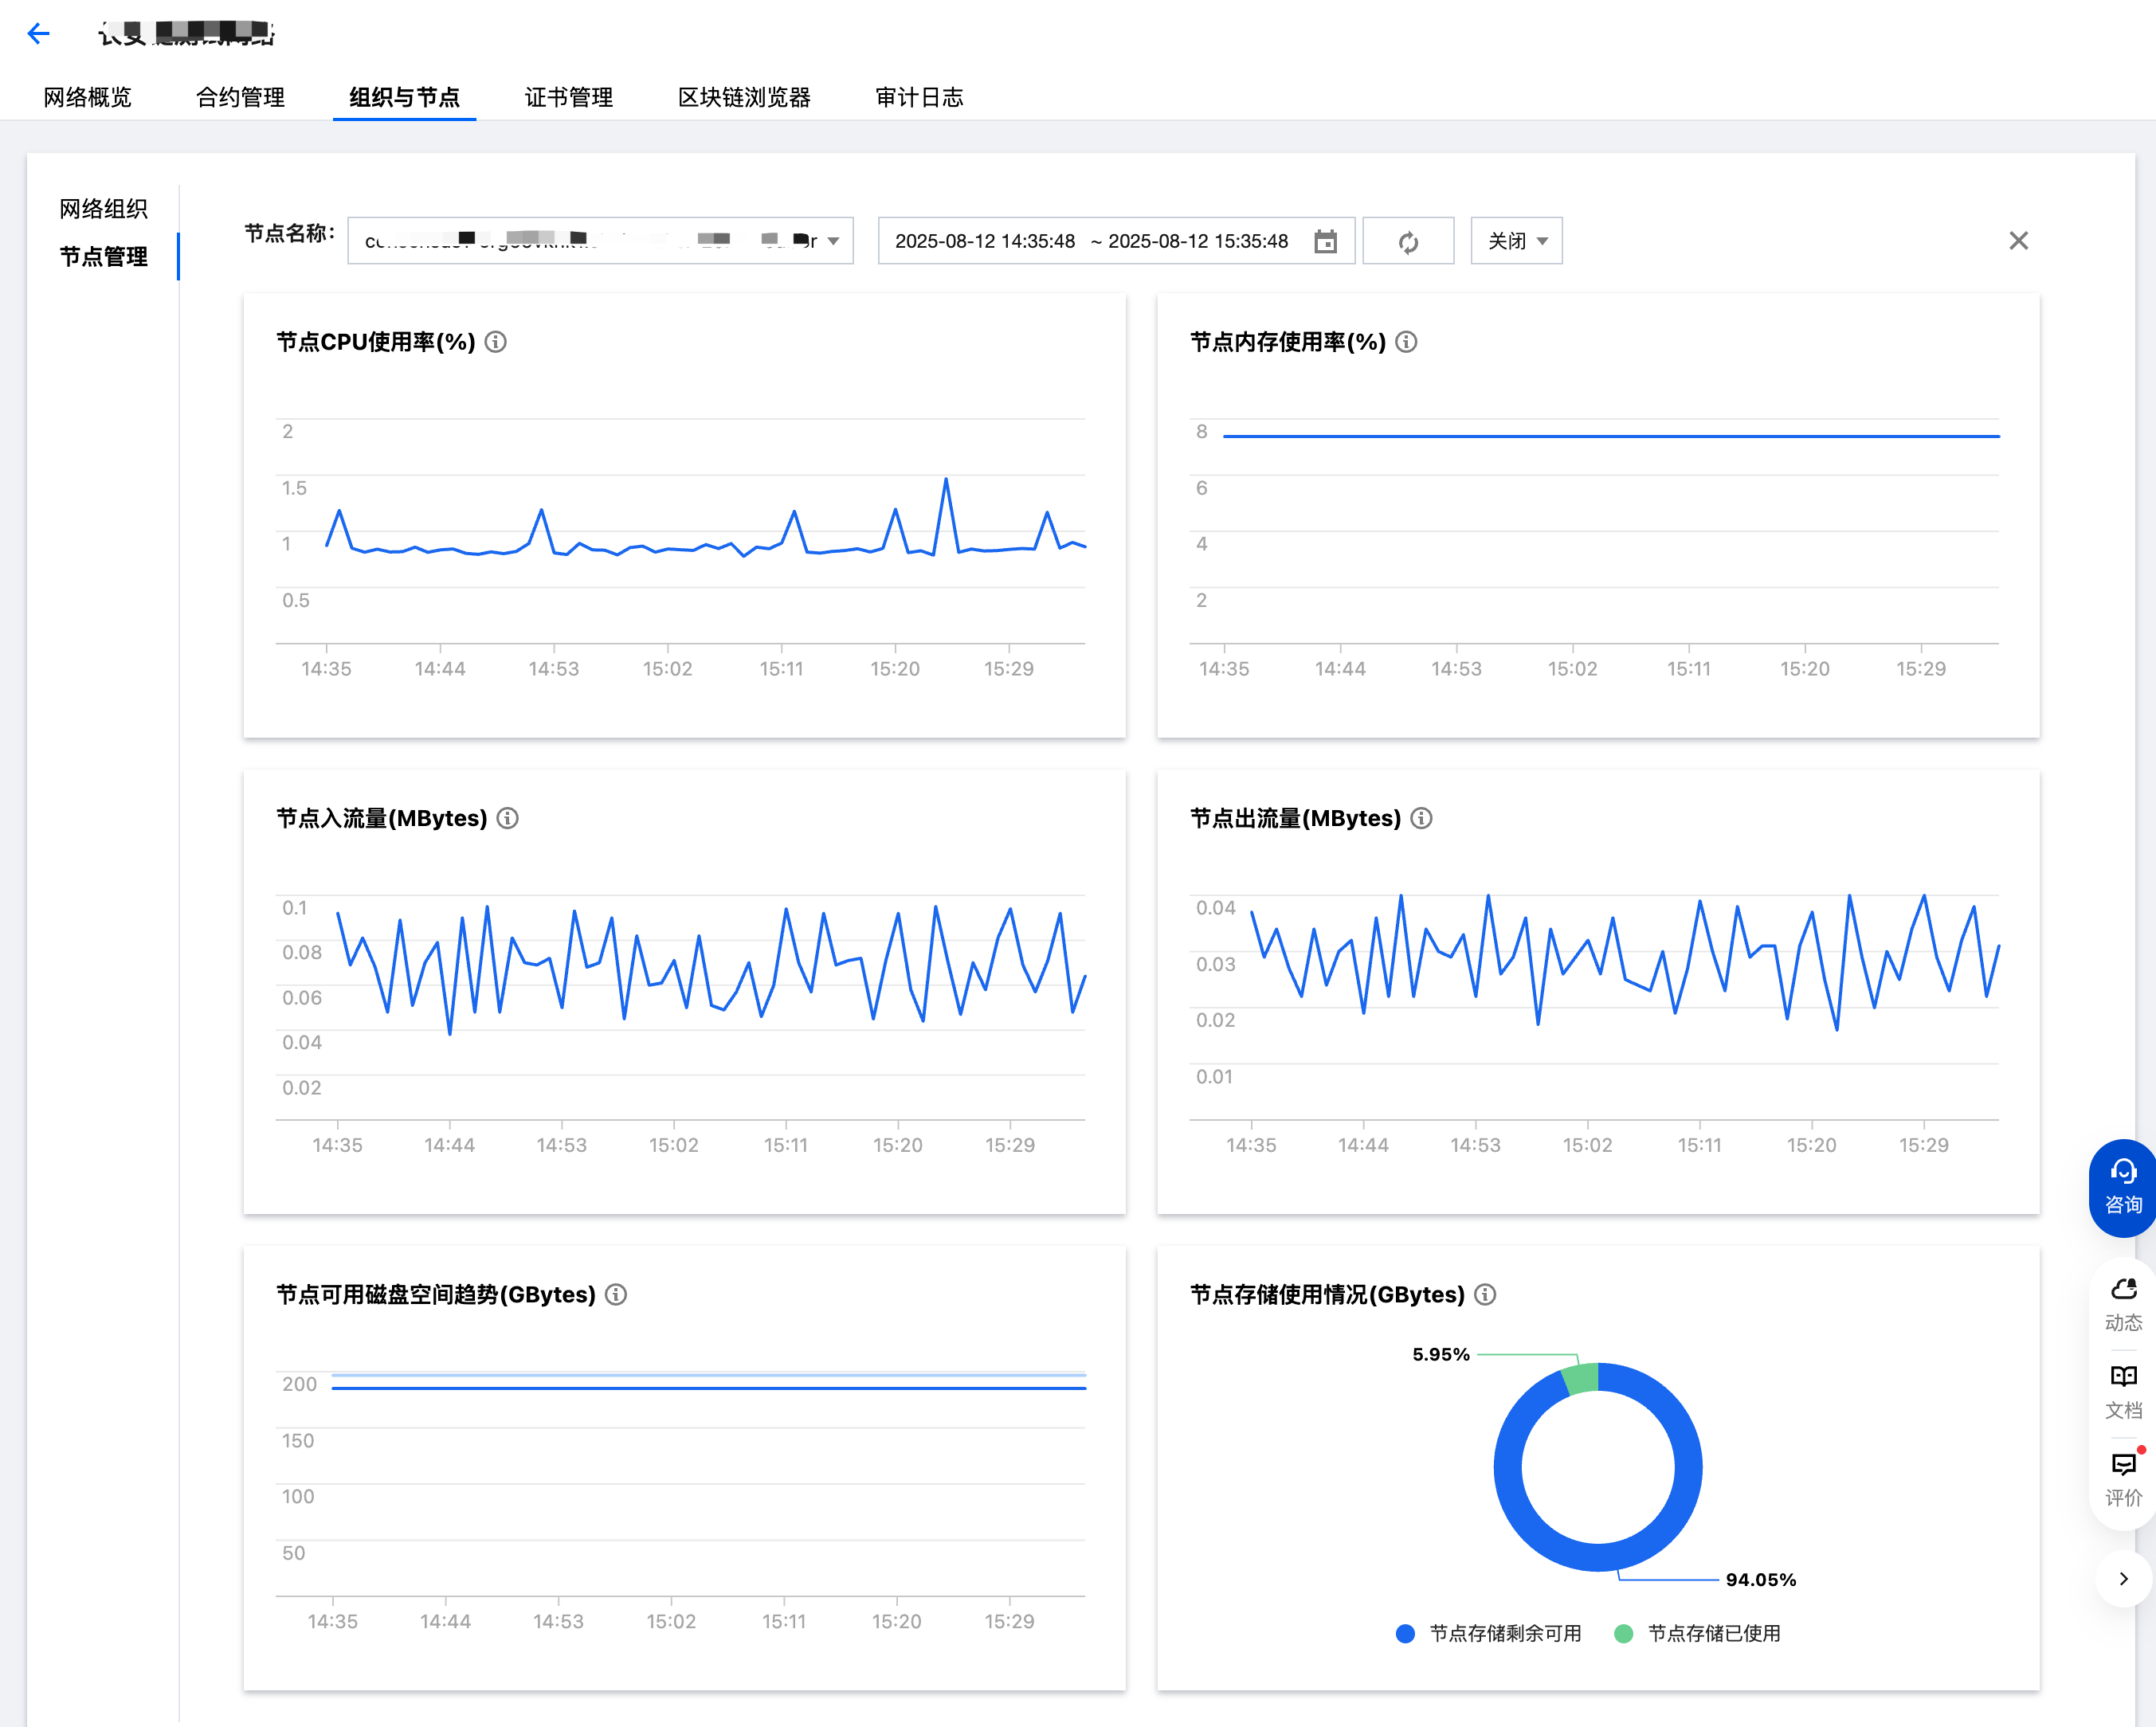Click the refresh icon button
This screenshot has width=2156, height=1727.
coord(1407,242)
